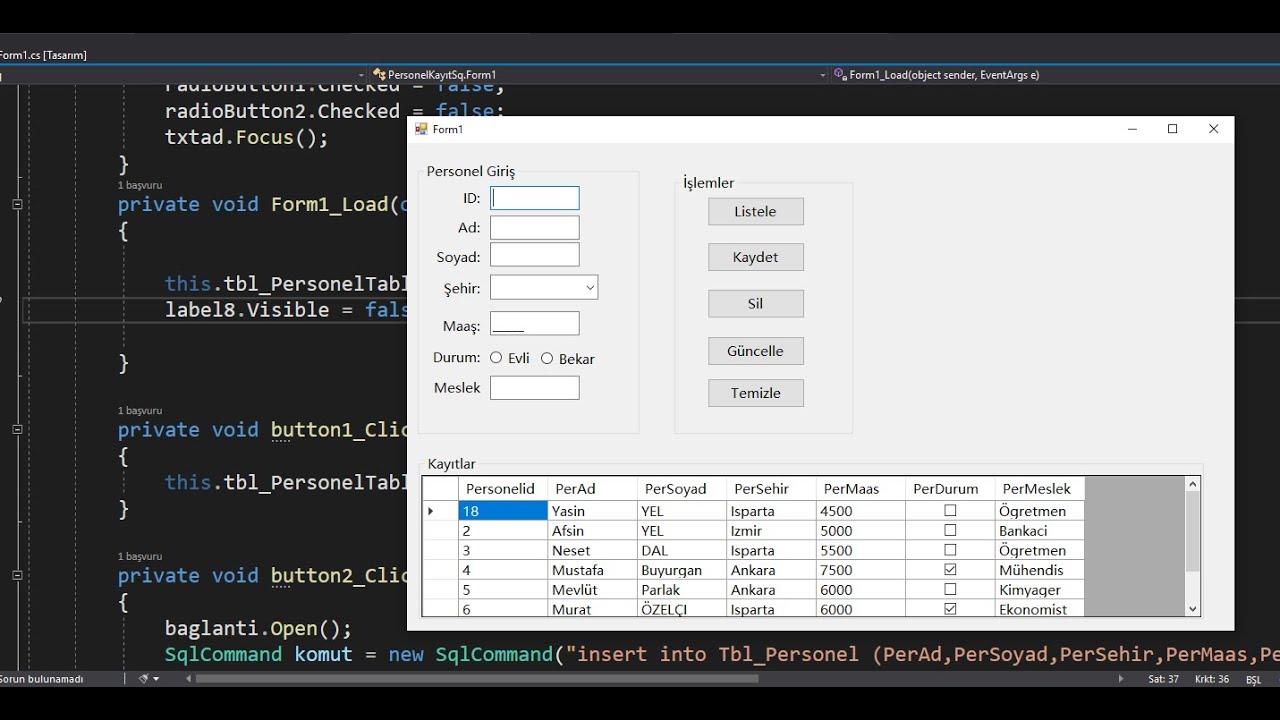Click the 'Krkt: 36' column indicator

(x=1212, y=679)
